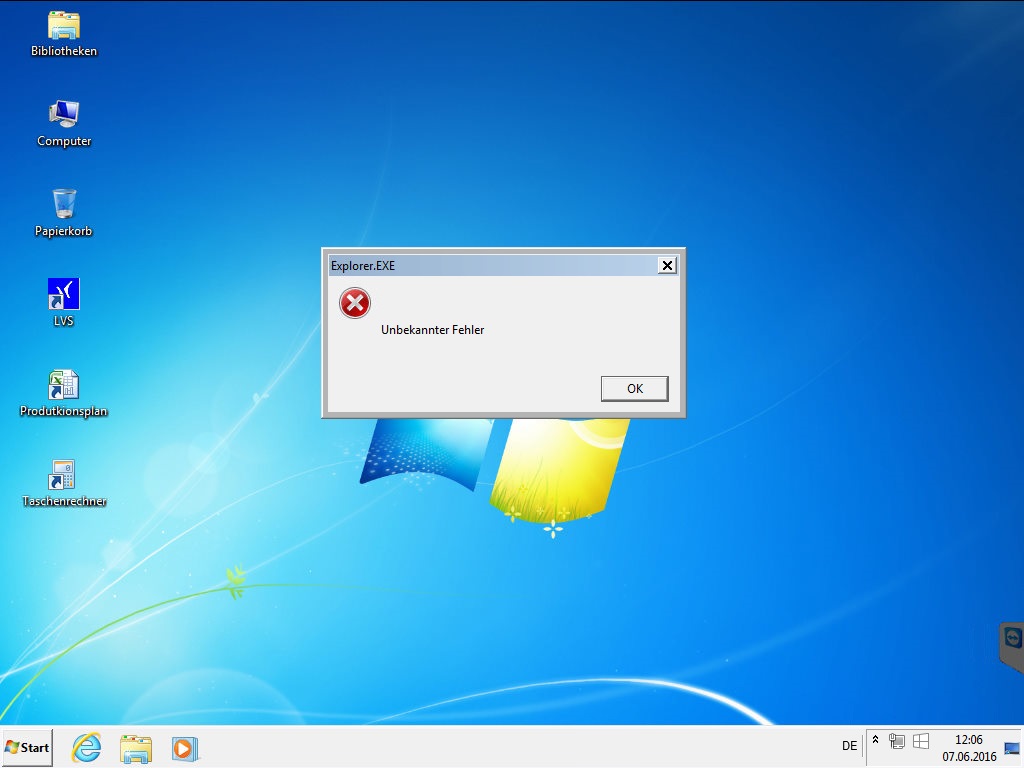Select the Computer desktop icon
This screenshot has height=768, width=1024.
coord(63,124)
